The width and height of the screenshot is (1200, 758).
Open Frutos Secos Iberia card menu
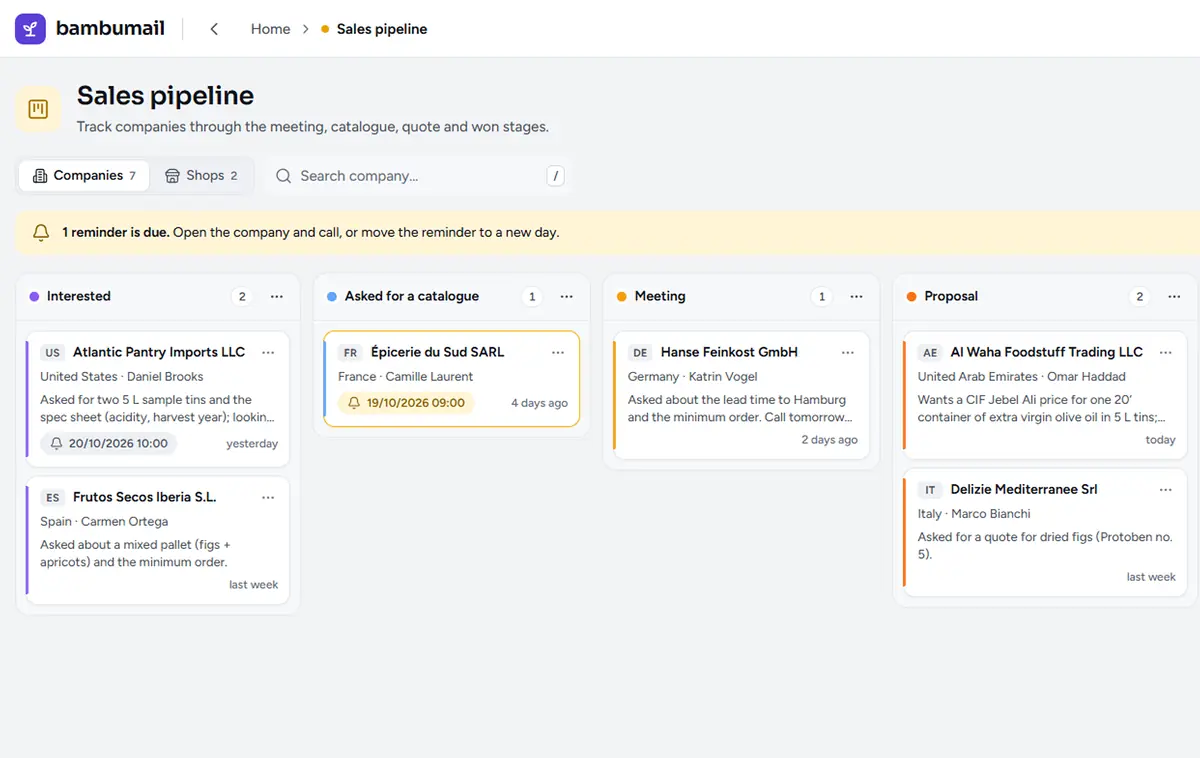tap(268, 497)
